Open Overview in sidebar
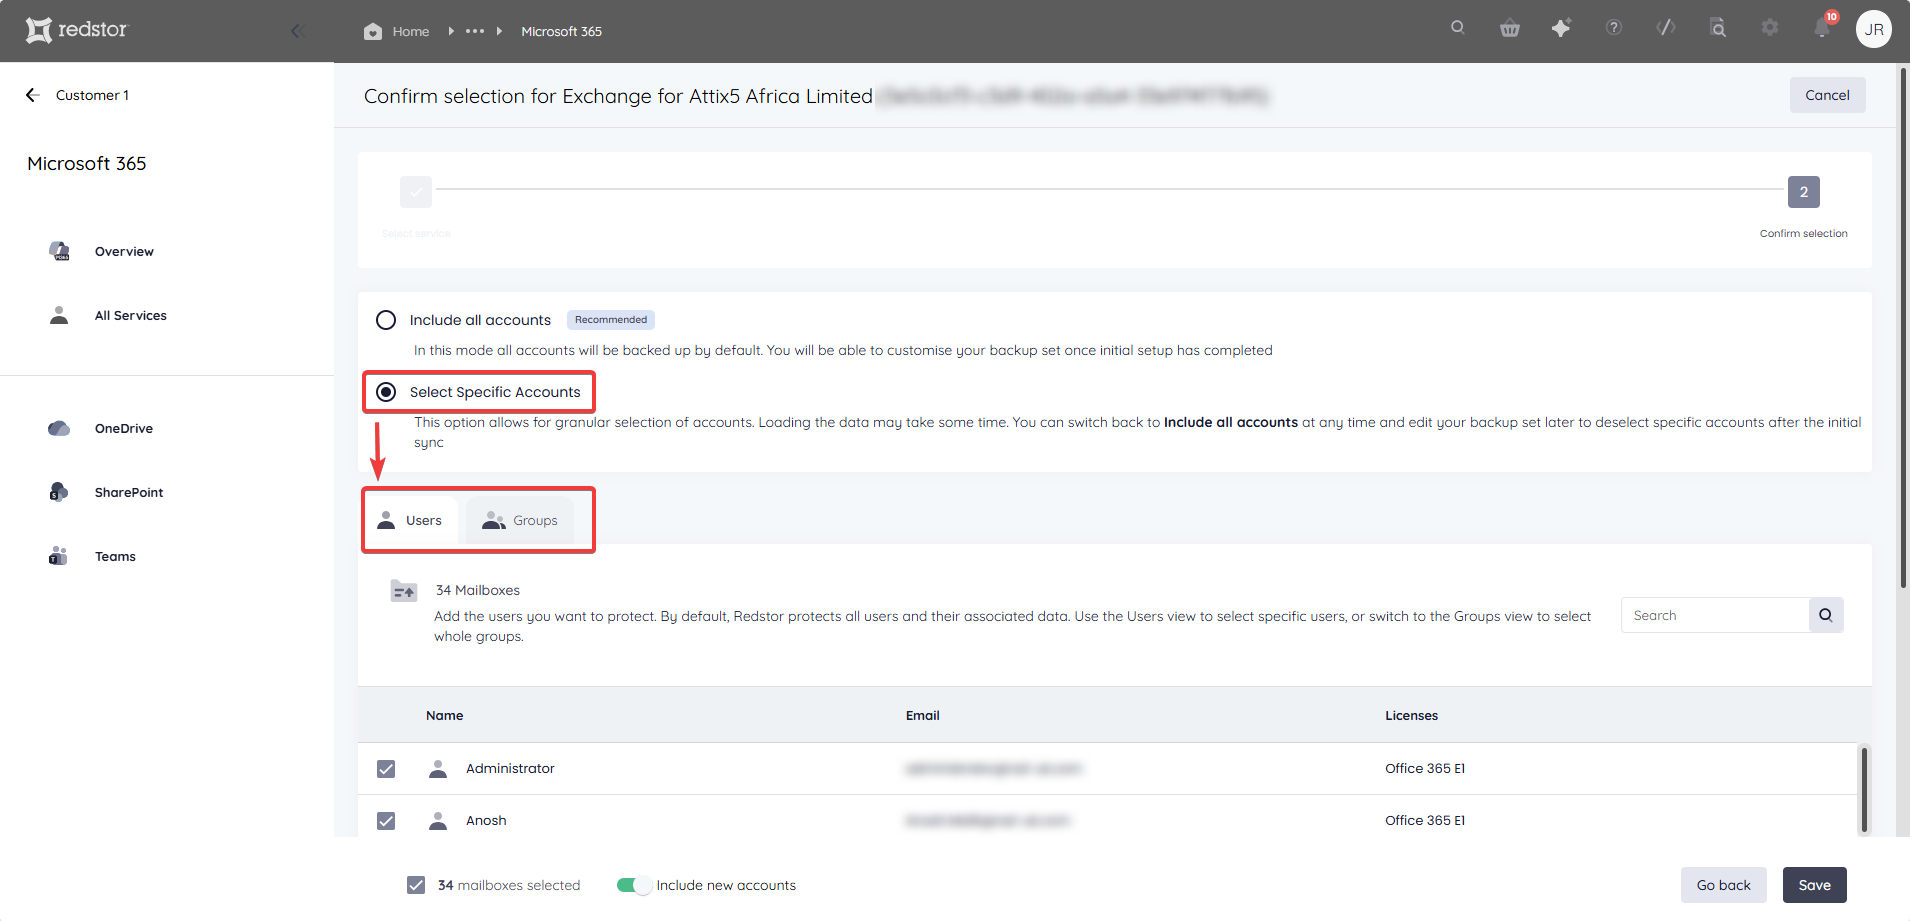The width and height of the screenshot is (1910, 921). (x=124, y=251)
